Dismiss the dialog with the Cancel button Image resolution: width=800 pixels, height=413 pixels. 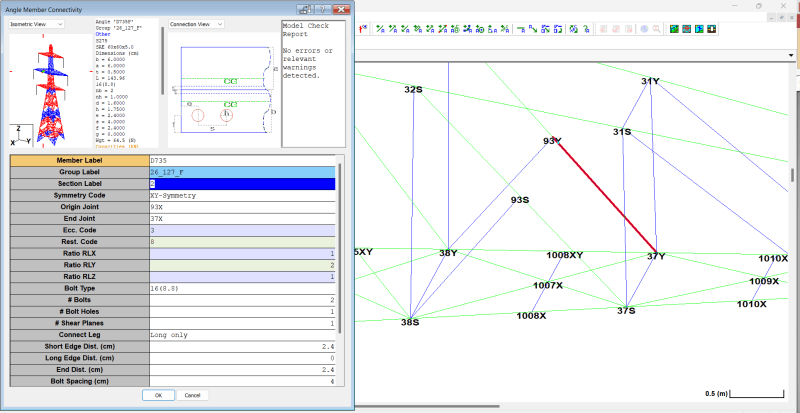192,395
